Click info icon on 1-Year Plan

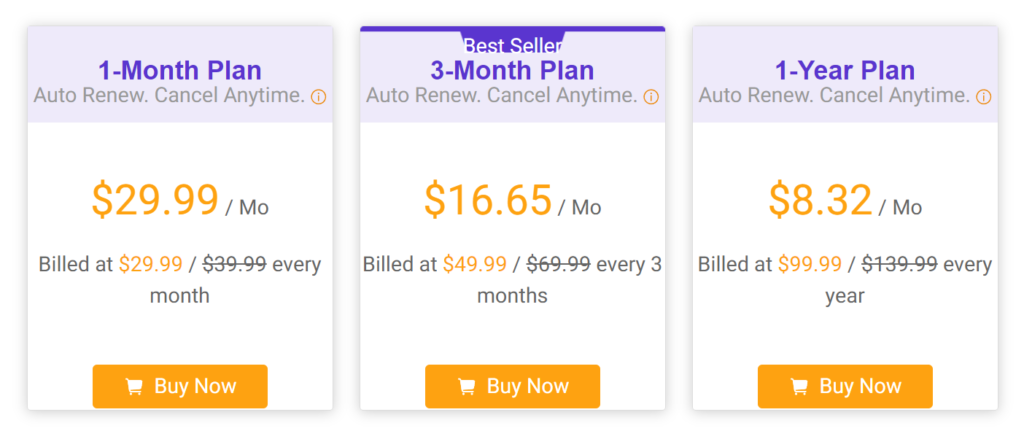pyautogui.click(x=984, y=97)
